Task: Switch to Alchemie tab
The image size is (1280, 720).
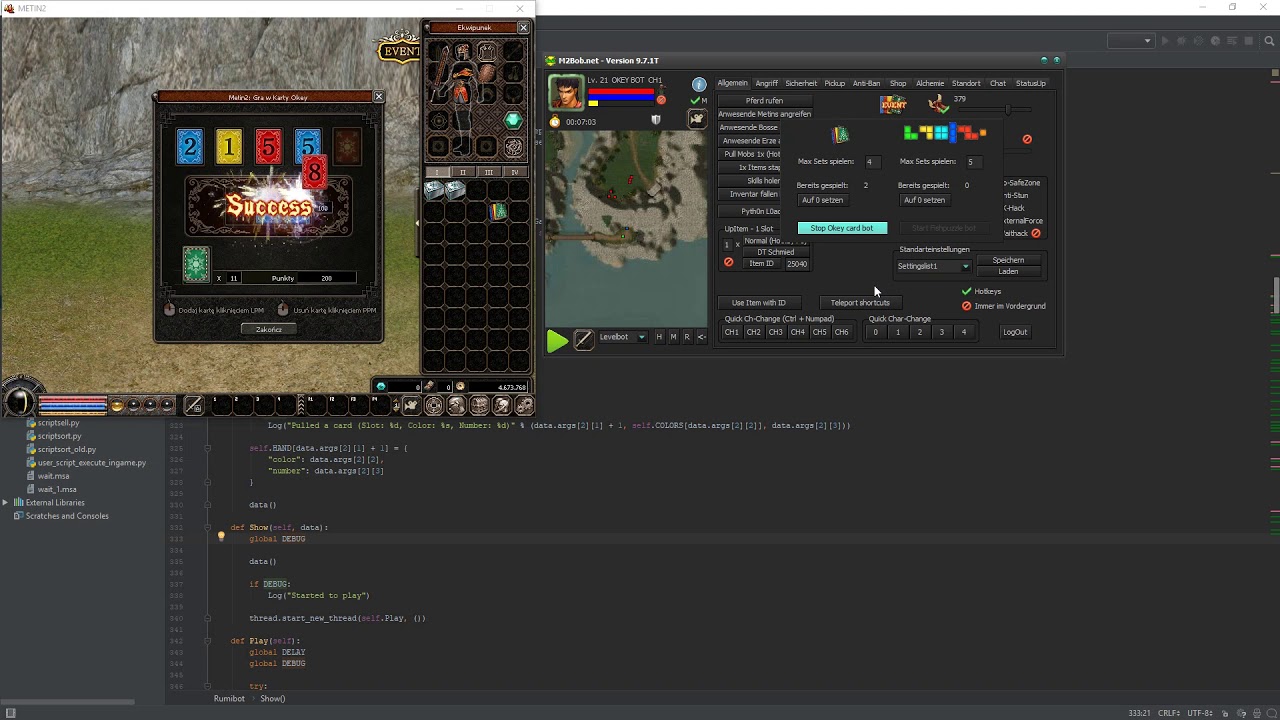Action: 930,83
